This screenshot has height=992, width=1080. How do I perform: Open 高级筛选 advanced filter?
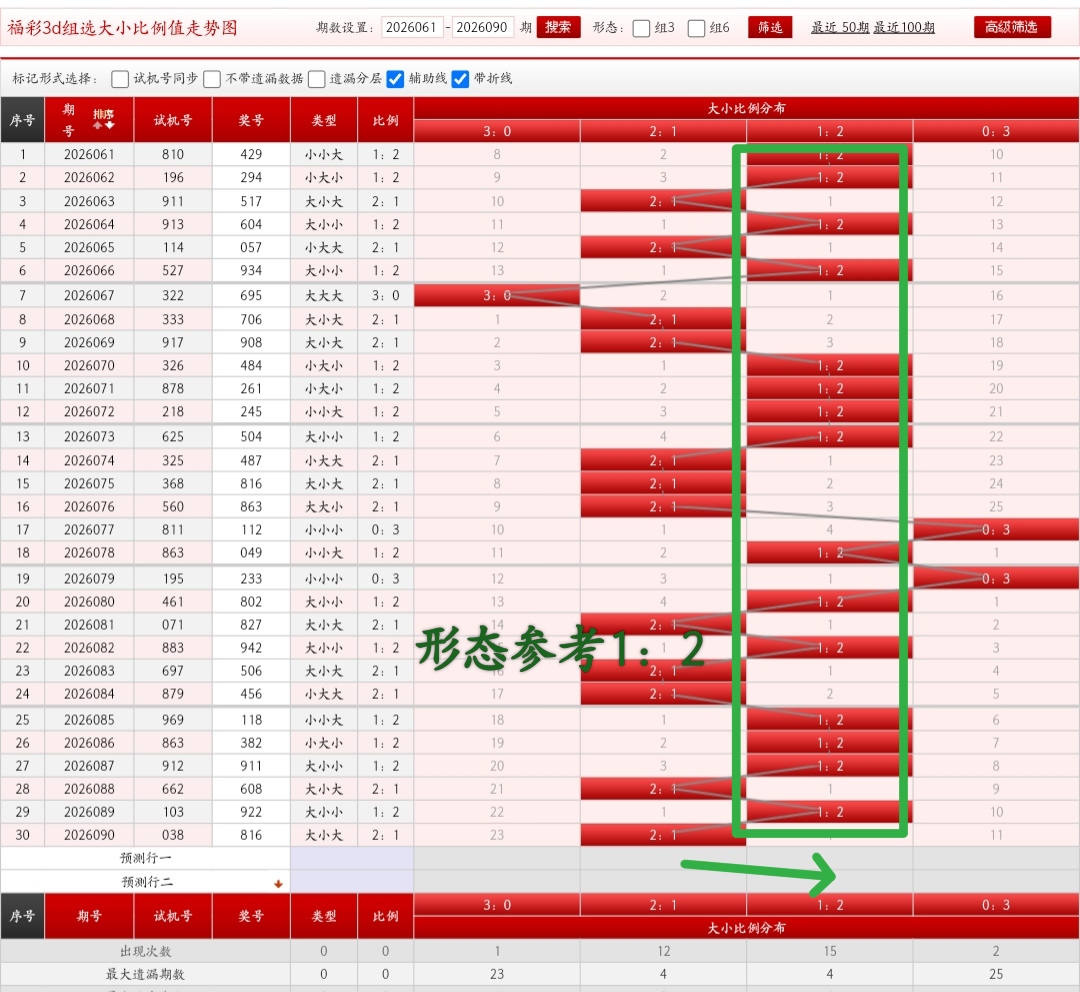pos(1012,27)
